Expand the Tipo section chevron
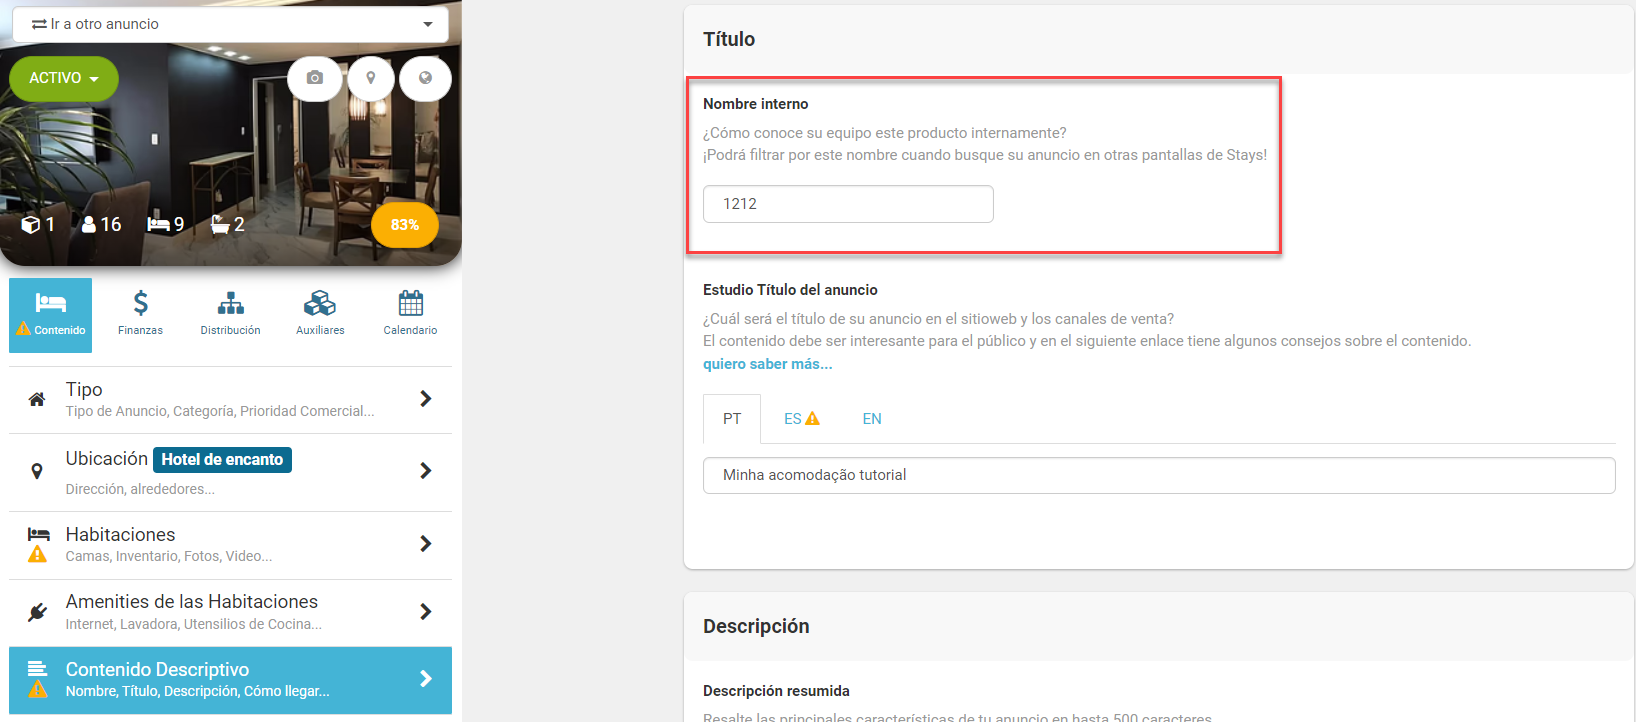 pos(426,399)
